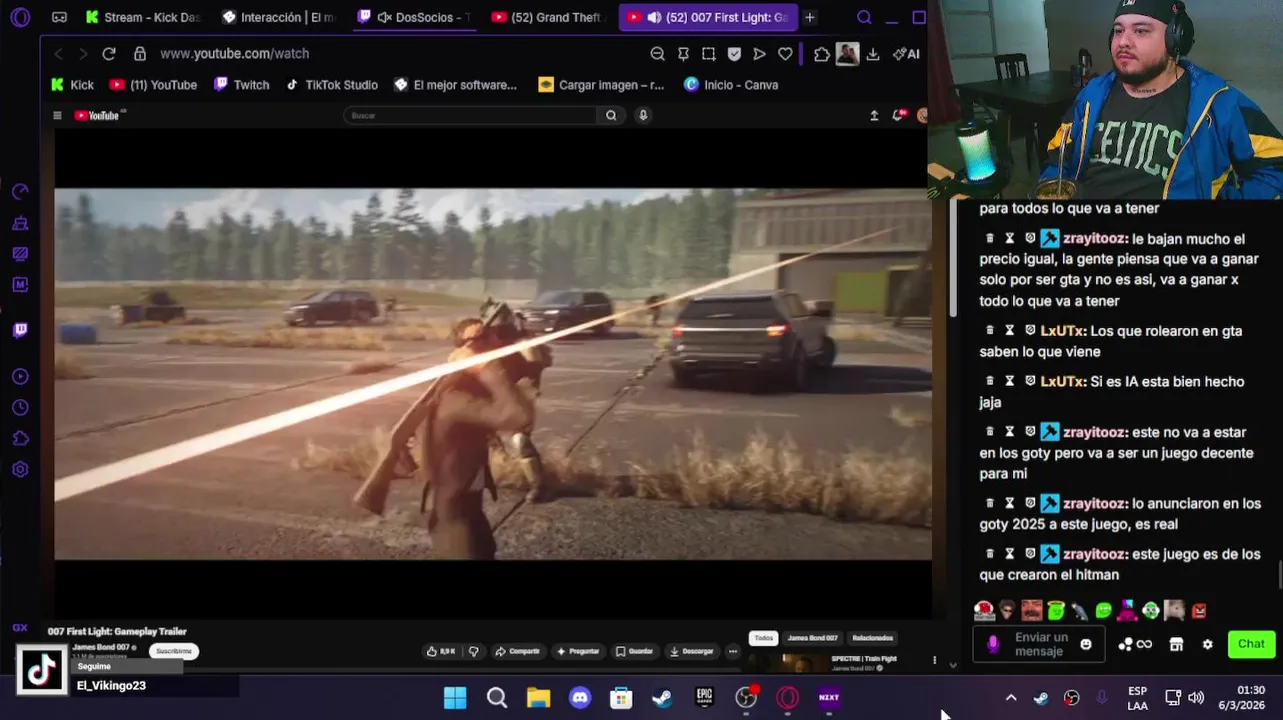Select the James Bond 007 filter chip
The height and width of the screenshot is (720, 1283).
coord(812,638)
